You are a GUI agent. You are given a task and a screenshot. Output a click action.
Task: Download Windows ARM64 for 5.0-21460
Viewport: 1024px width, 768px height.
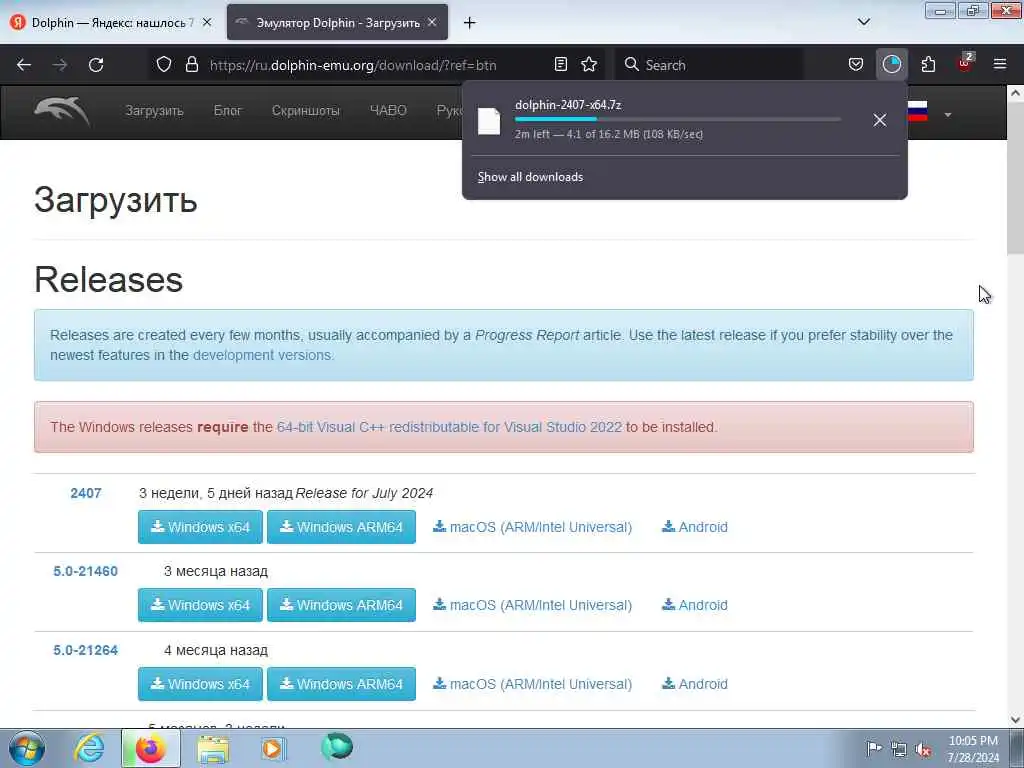[341, 605]
